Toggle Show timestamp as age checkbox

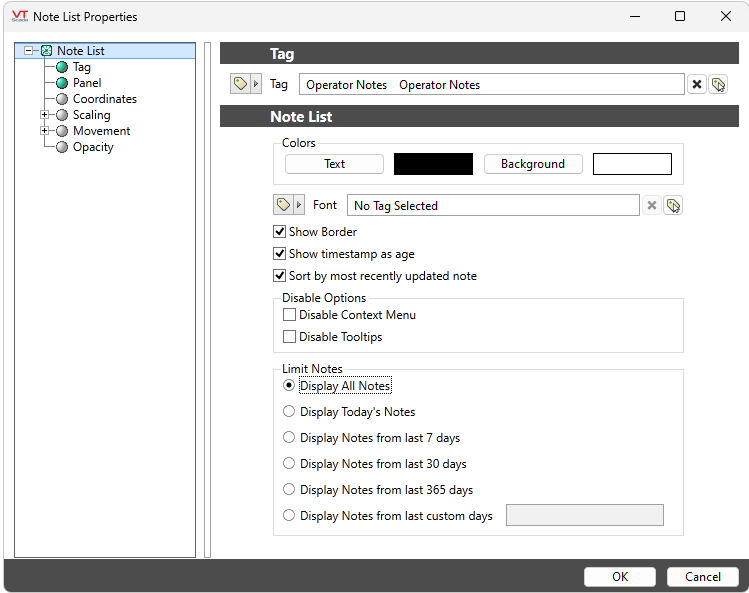[x=280, y=254]
